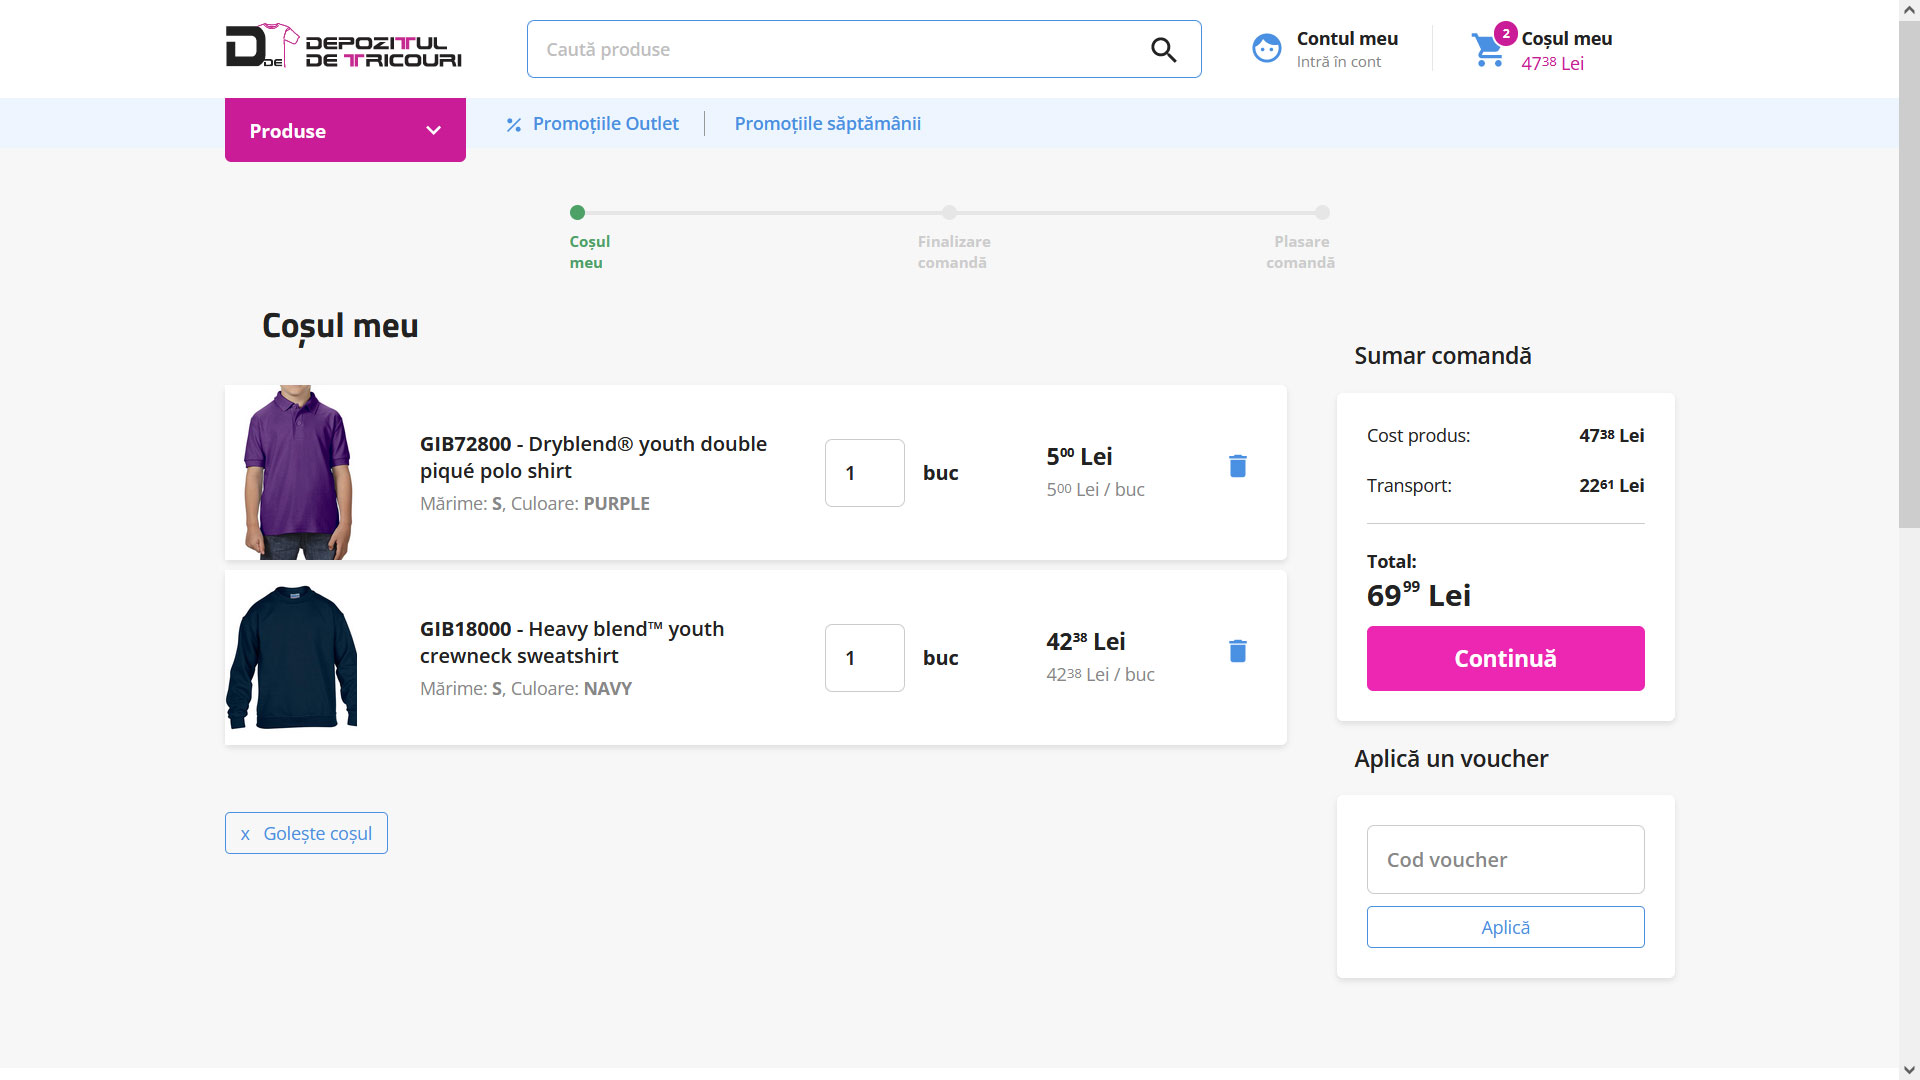Screen dimensions: 1920x1080
Task: Expand the Produse dropdown menu
Action: (x=345, y=131)
